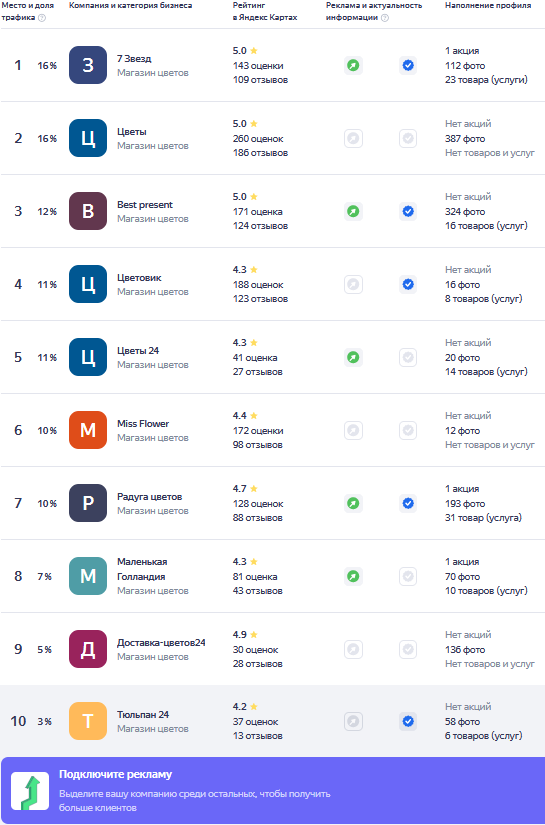Click the help icon next to 'Место и доля трафика'
The width and height of the screenshot is (545, 825).
pyautogui.click(x=42, y=17)
